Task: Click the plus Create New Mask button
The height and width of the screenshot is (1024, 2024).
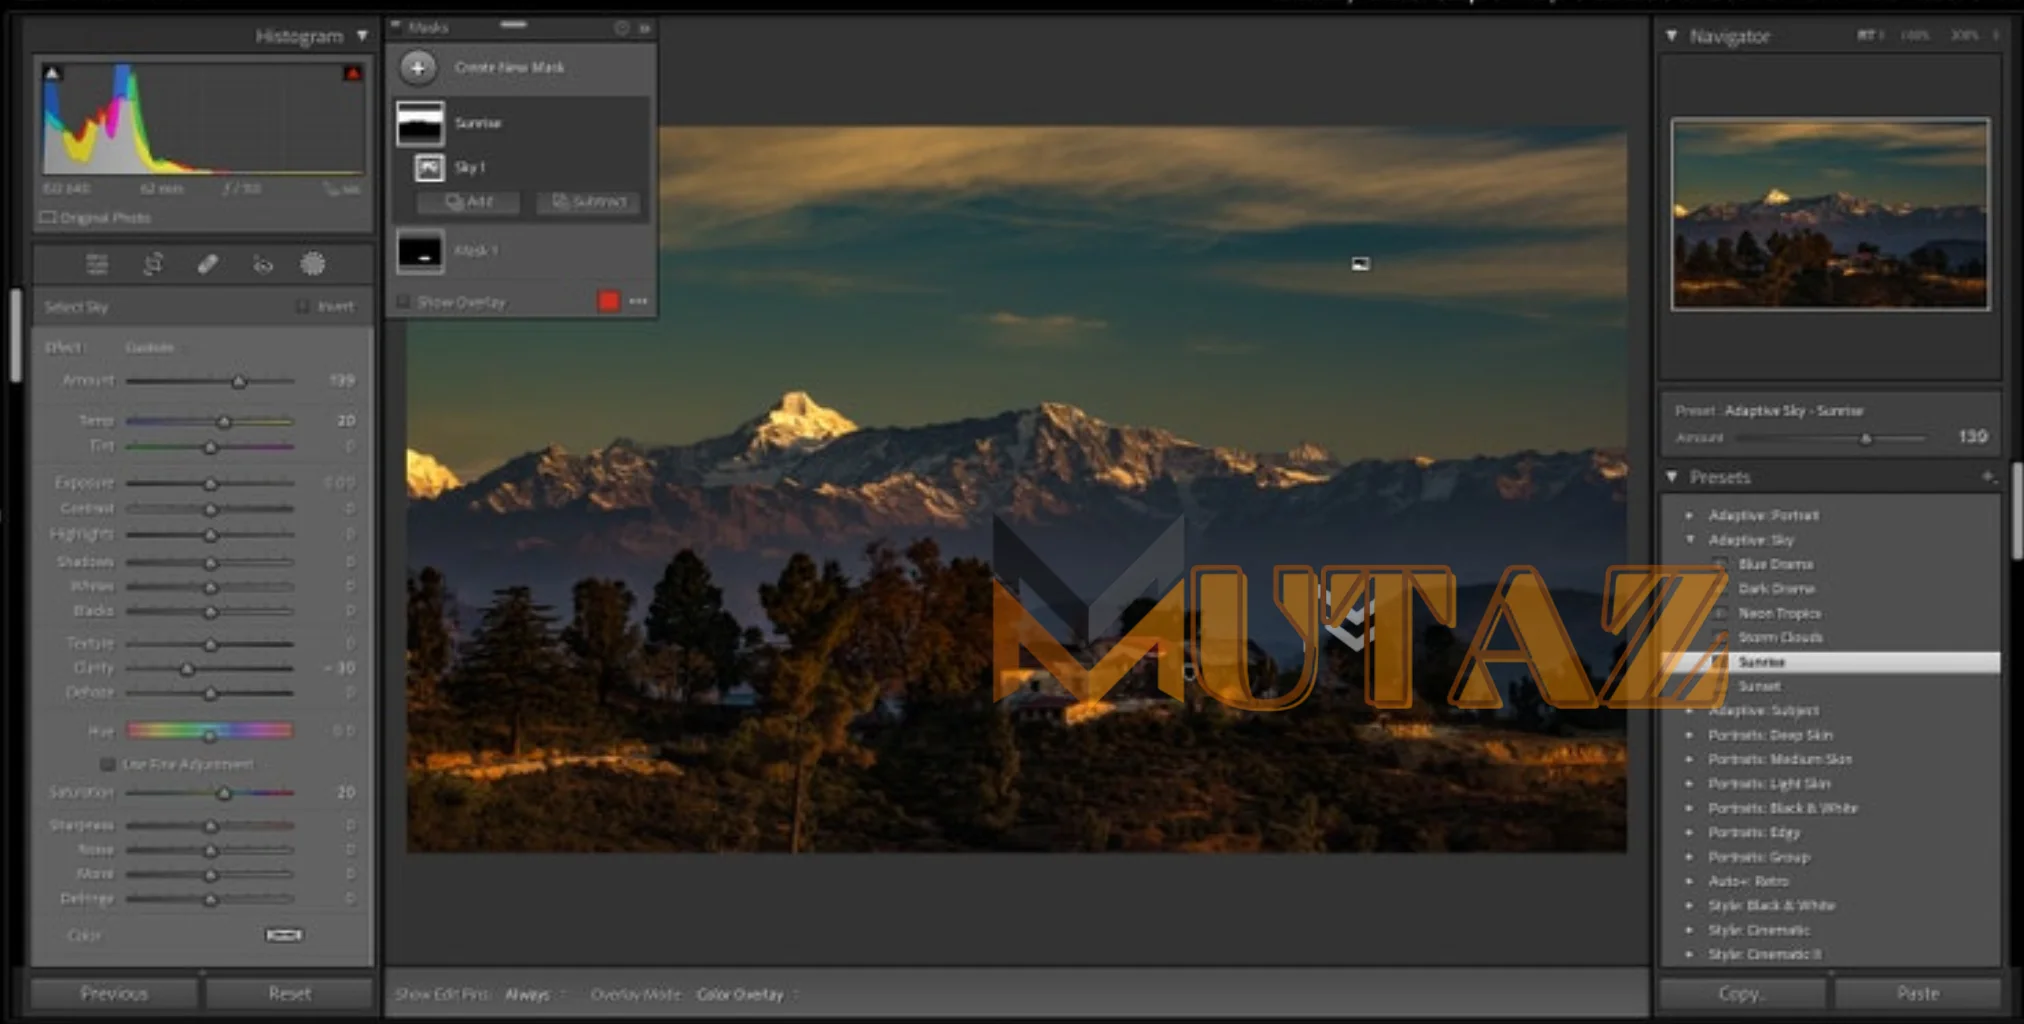Action: click(x=418, y=68)
